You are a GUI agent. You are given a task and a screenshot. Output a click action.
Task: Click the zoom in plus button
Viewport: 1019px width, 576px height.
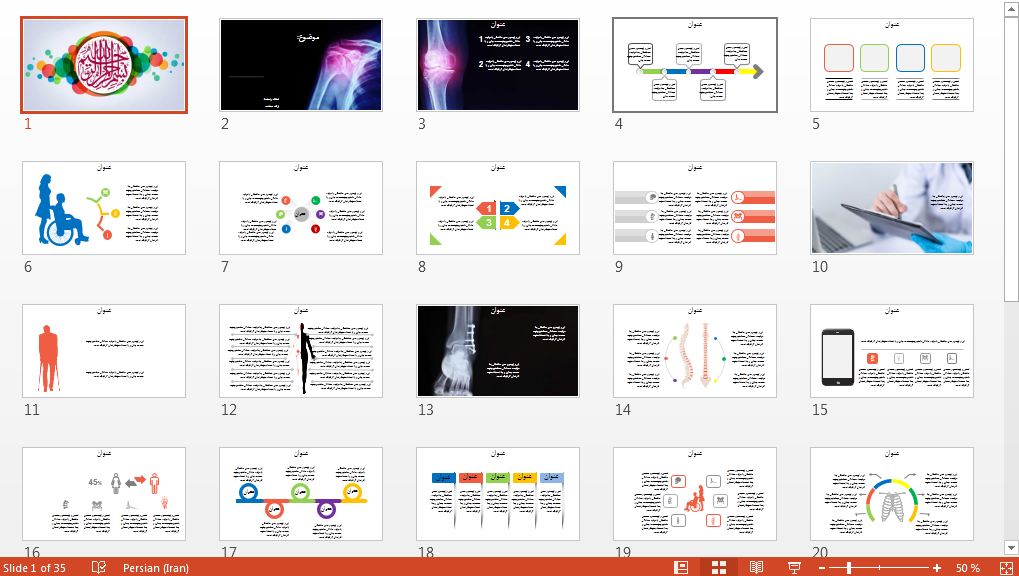[x=937, y=568]
